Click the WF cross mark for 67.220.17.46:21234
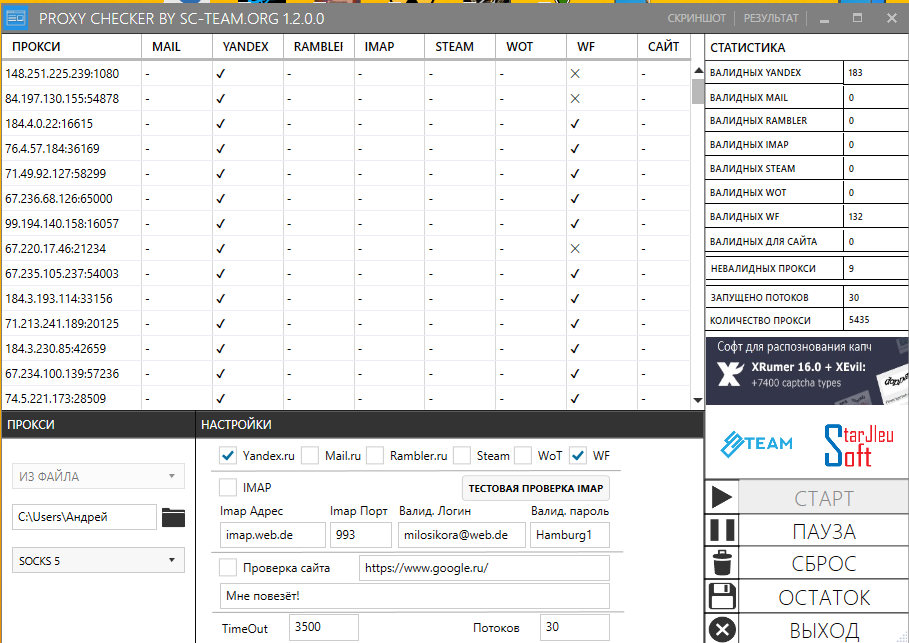The image size is (909, 643). pos(575,249)
